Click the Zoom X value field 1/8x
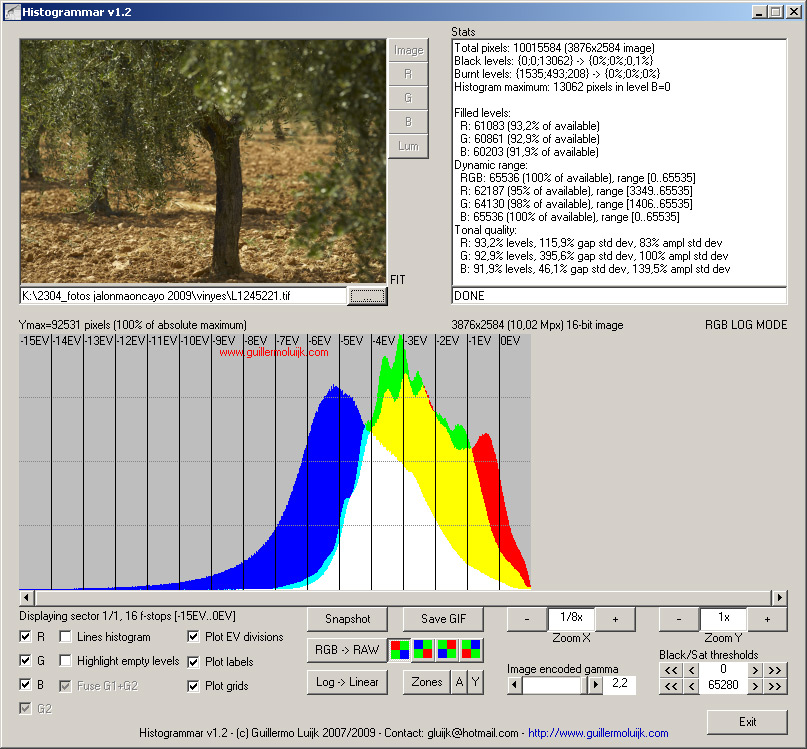This screenshot has width=807, height=749. click(571, 618)
